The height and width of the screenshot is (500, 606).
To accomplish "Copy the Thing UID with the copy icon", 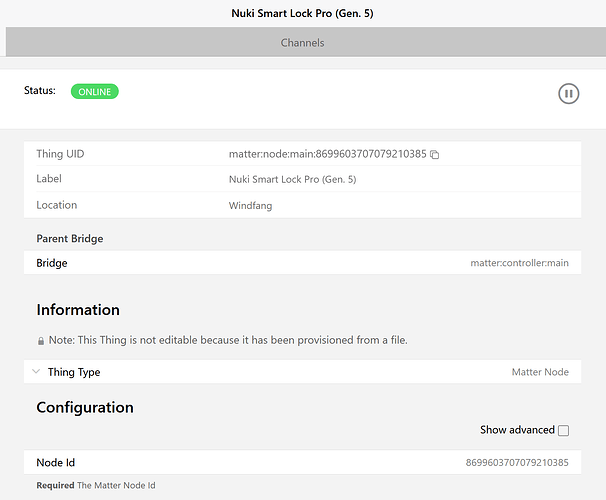I will point(435,155).
